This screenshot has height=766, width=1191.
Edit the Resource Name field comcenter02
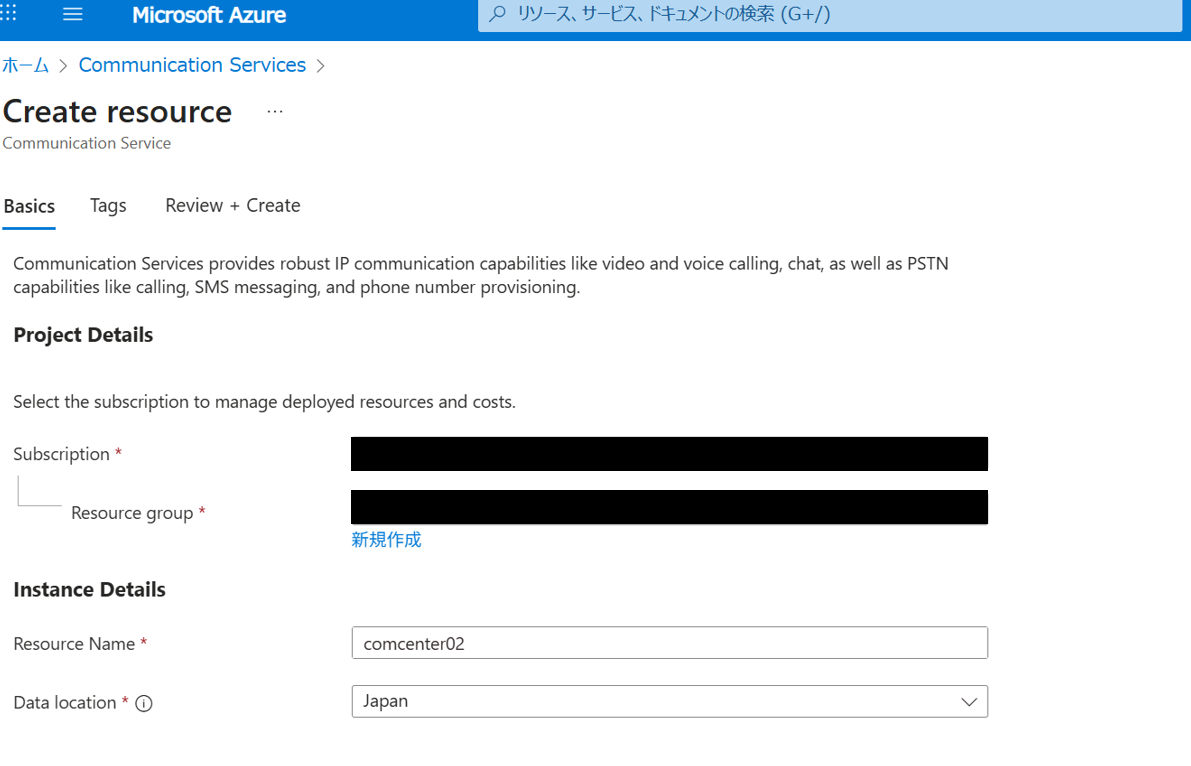coord(669,643)
